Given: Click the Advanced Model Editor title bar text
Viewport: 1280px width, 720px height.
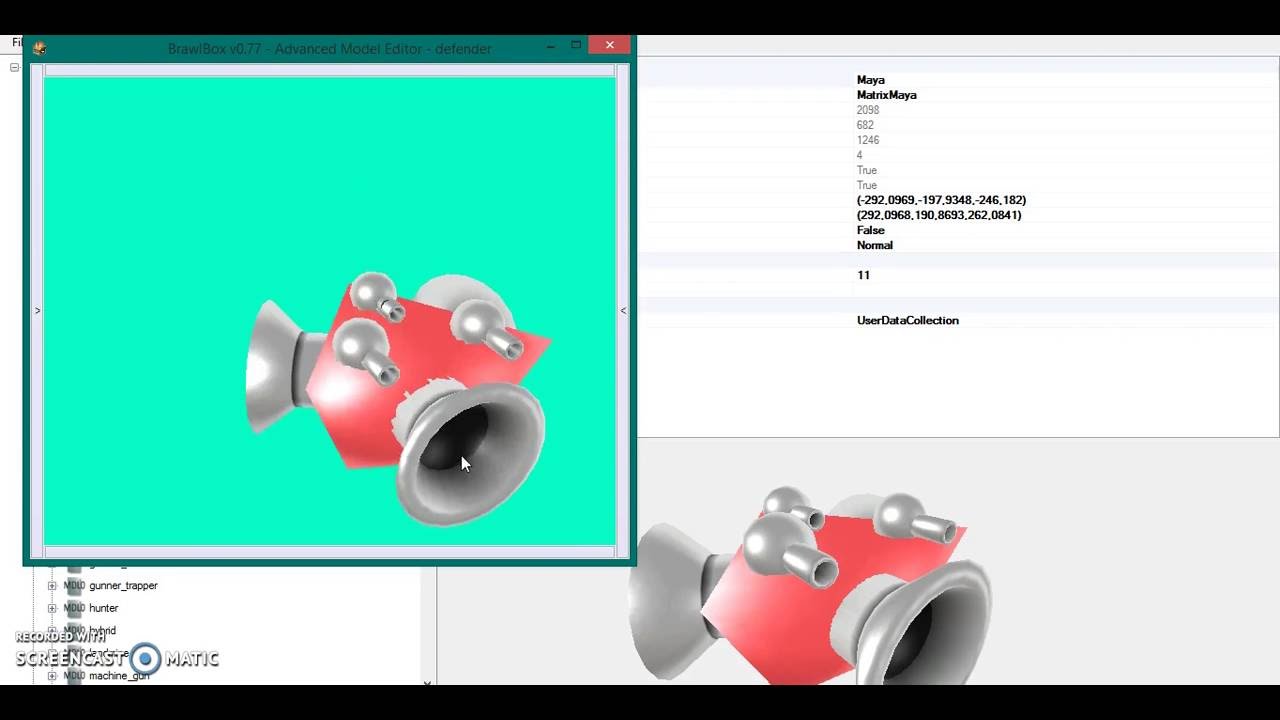Looking at the screenshot, I should (330, 48).
